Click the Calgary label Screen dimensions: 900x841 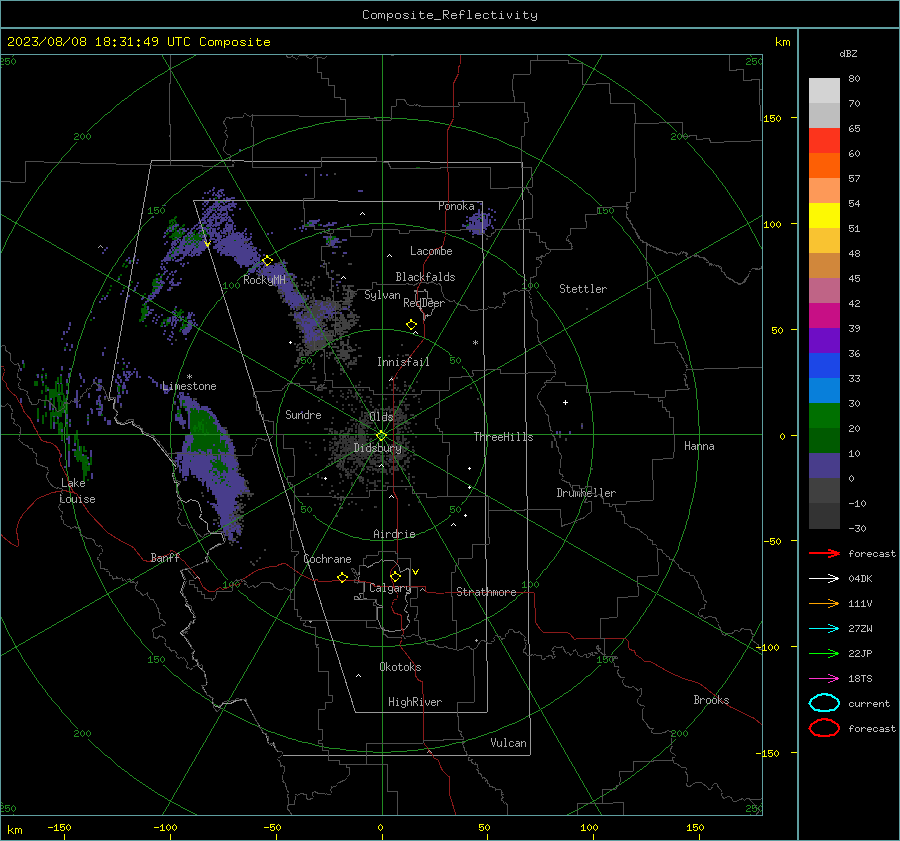coord(390,588)
